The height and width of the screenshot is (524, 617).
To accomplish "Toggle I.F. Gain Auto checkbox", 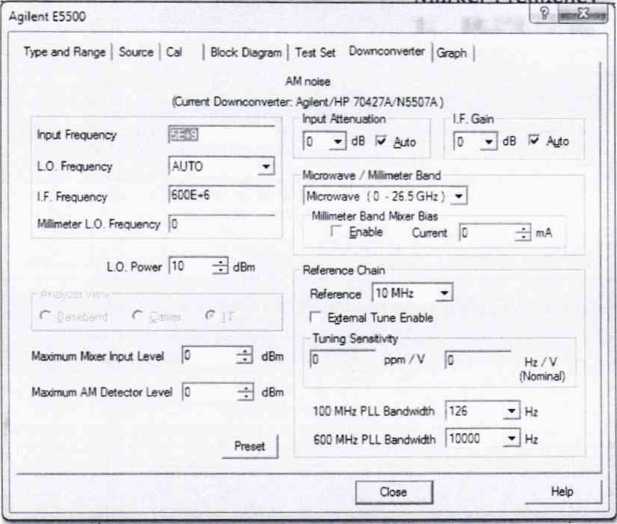I will pyautogui.click(x=534, y=140).
